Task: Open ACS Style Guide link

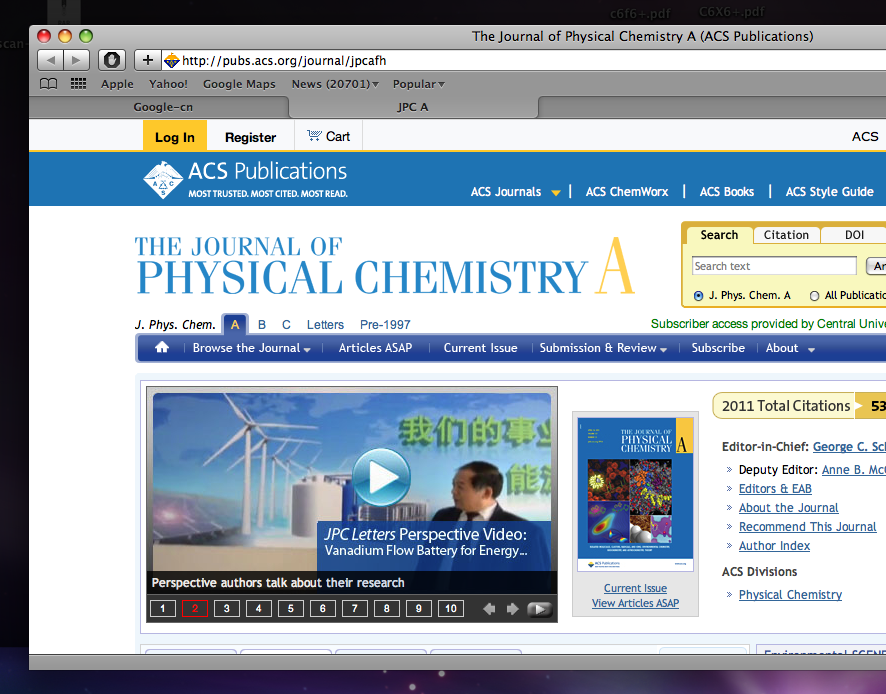Action: pos(829,192)
